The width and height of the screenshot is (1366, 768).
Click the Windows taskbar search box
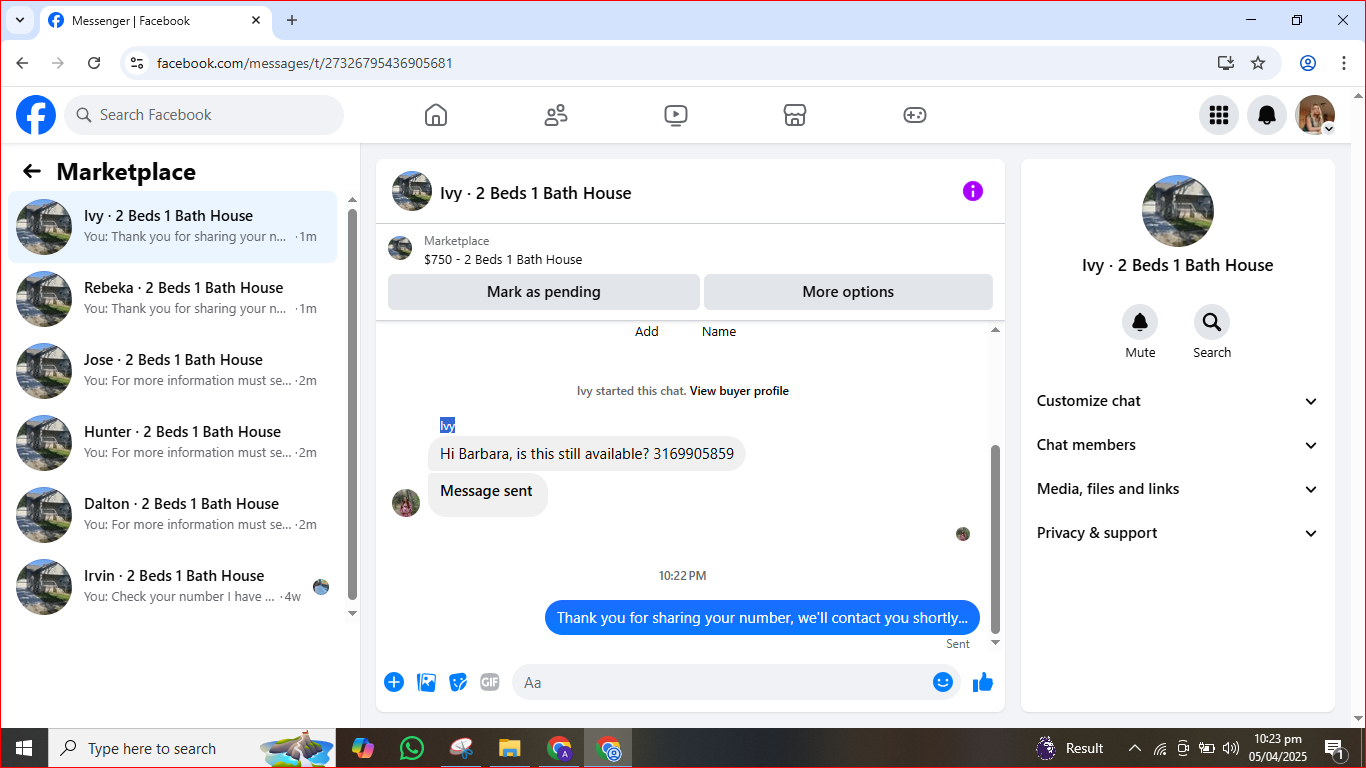click(x=193, y=748)
